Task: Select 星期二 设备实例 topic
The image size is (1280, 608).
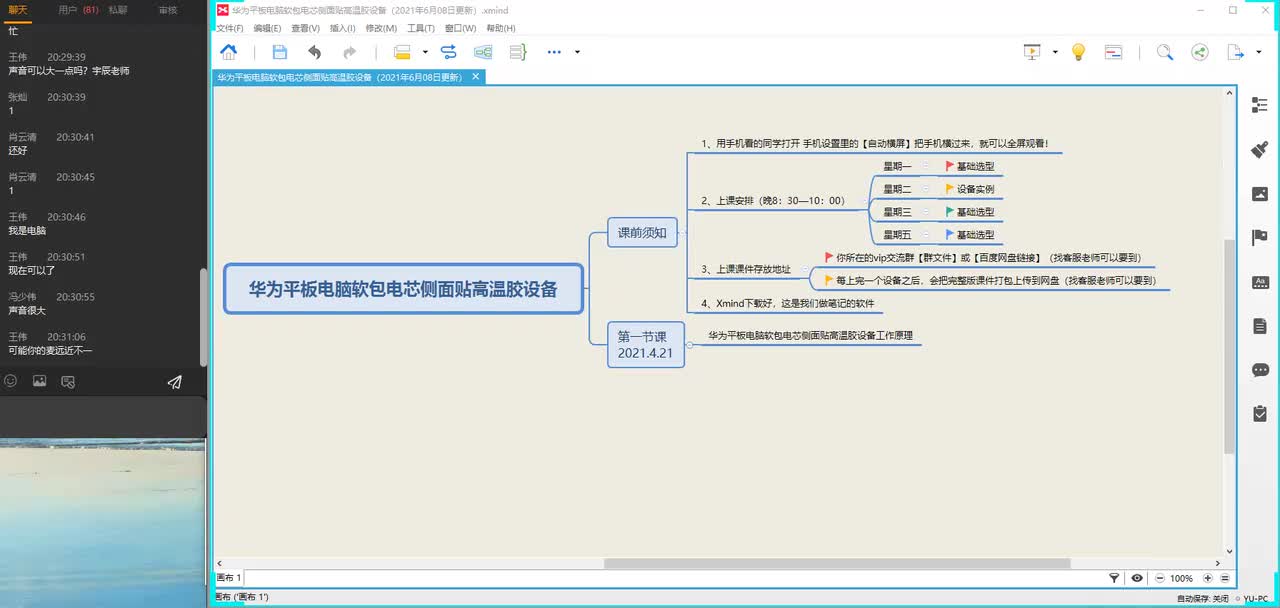Action: (968, 189)
